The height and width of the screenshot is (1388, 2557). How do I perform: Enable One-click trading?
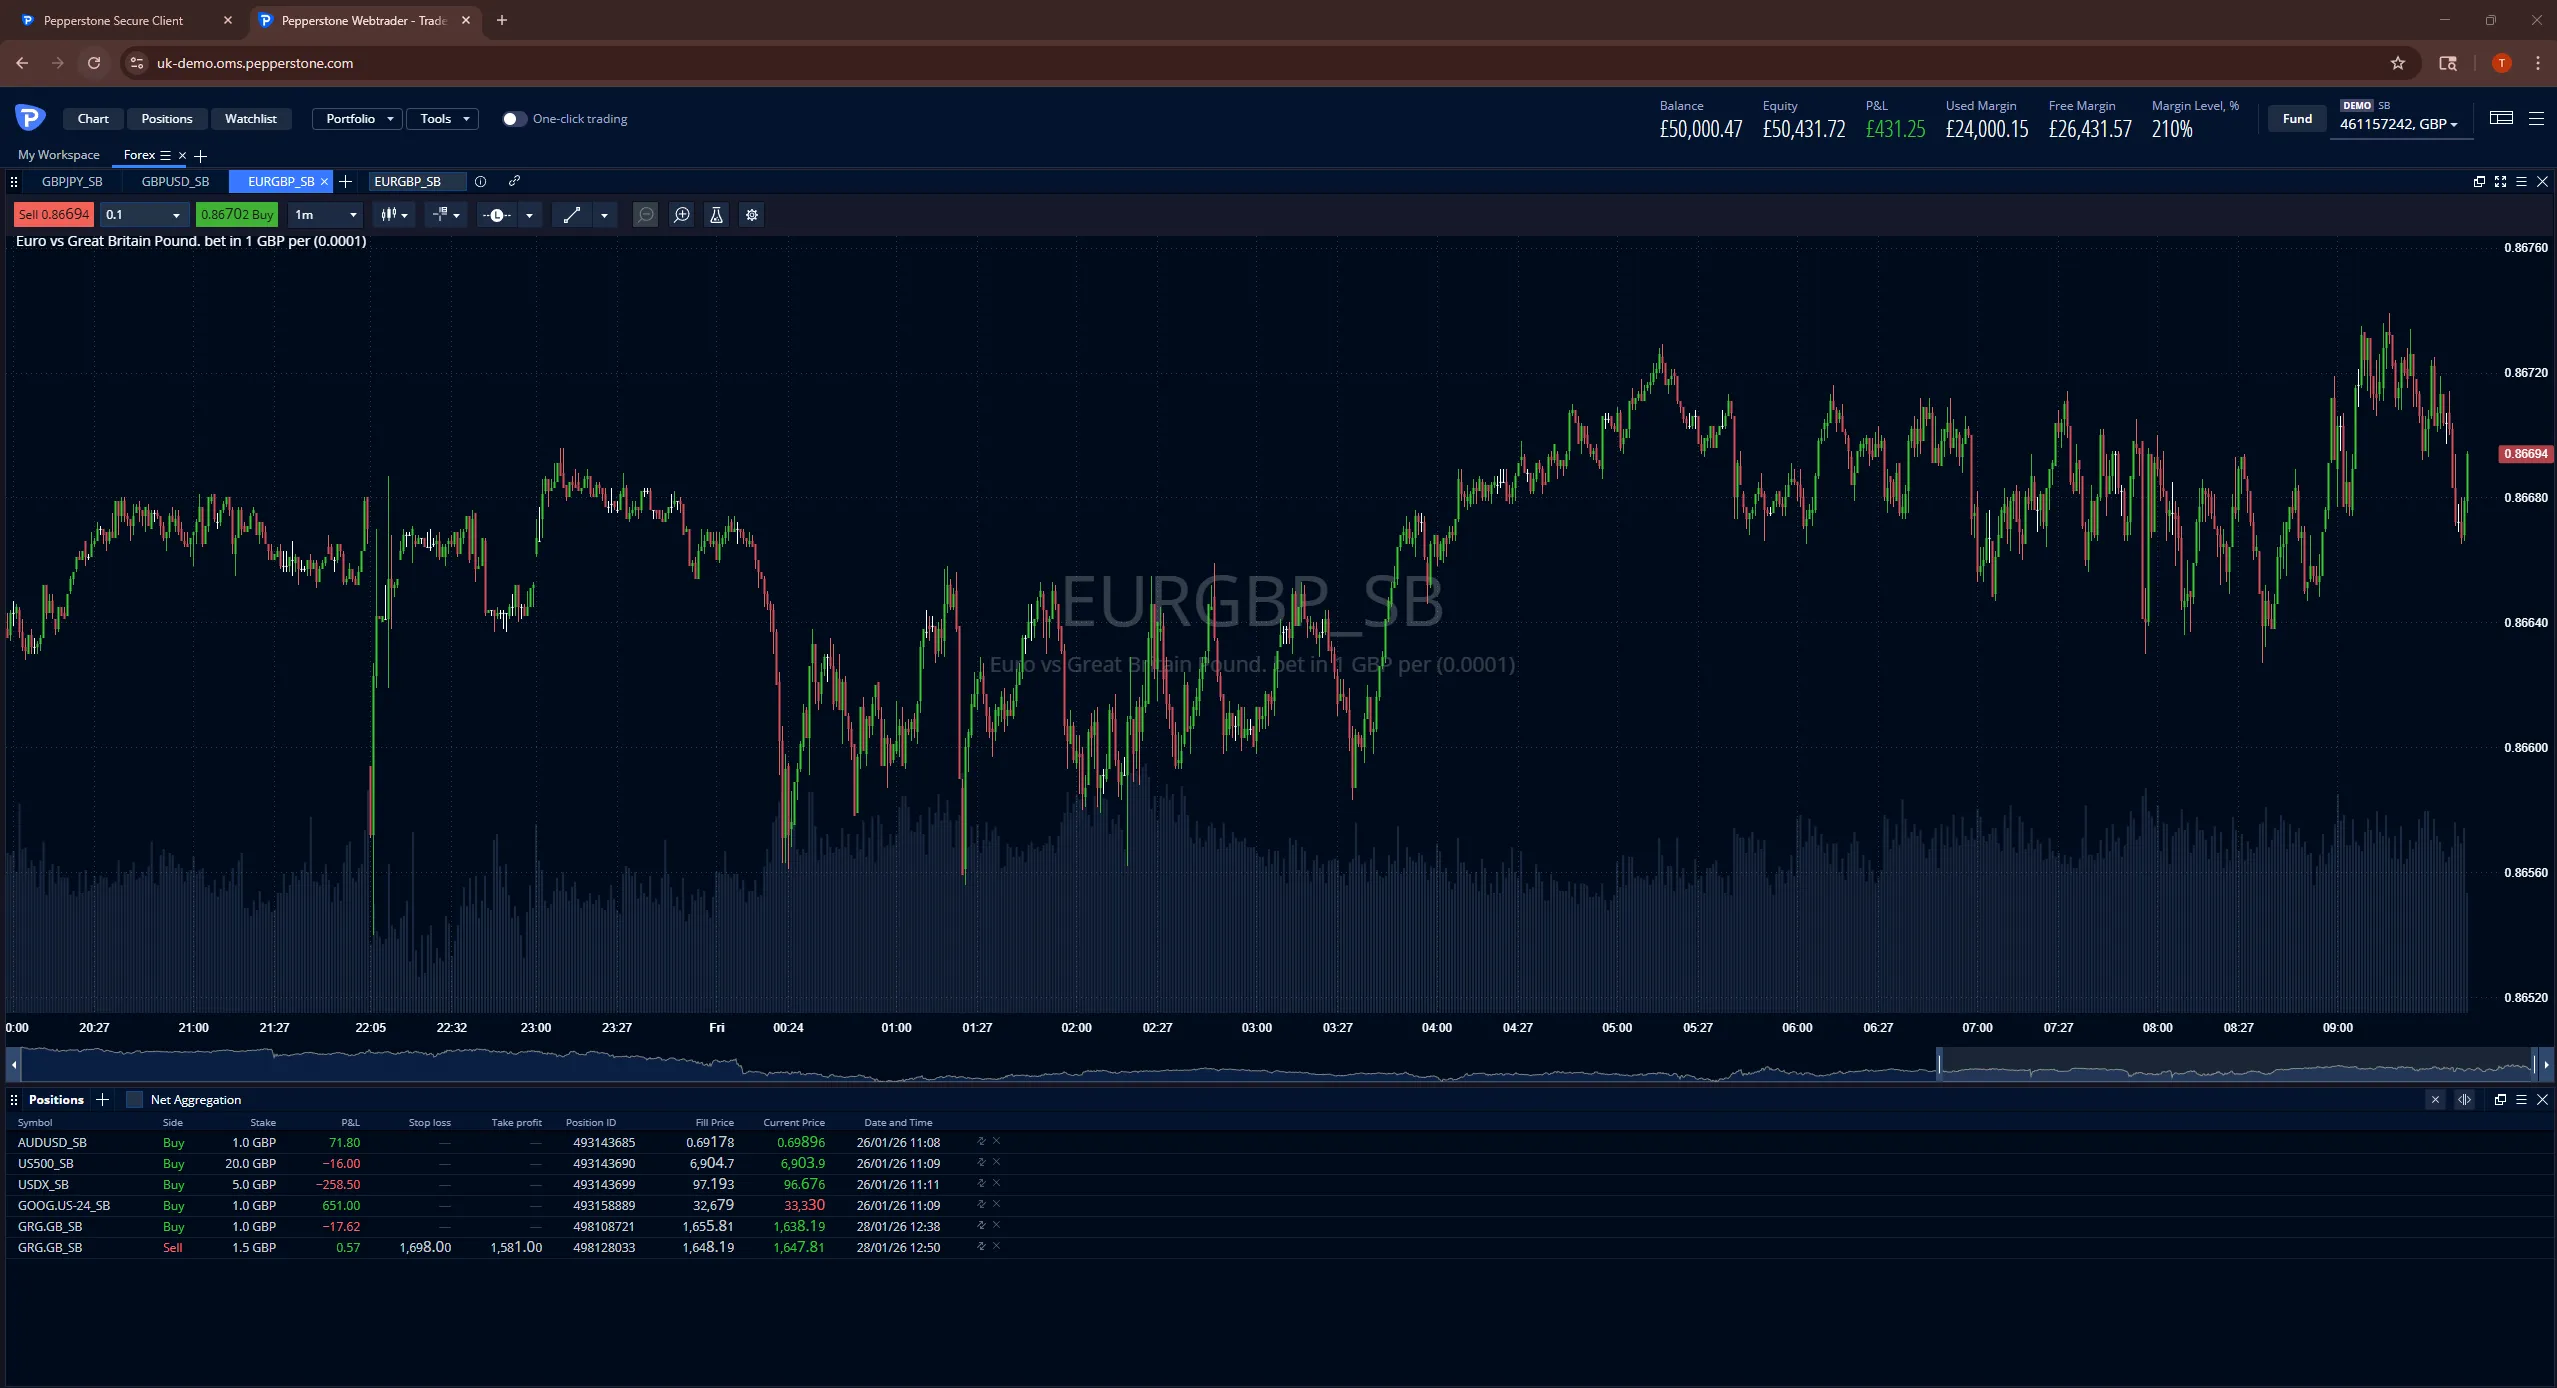pos(514,118)
